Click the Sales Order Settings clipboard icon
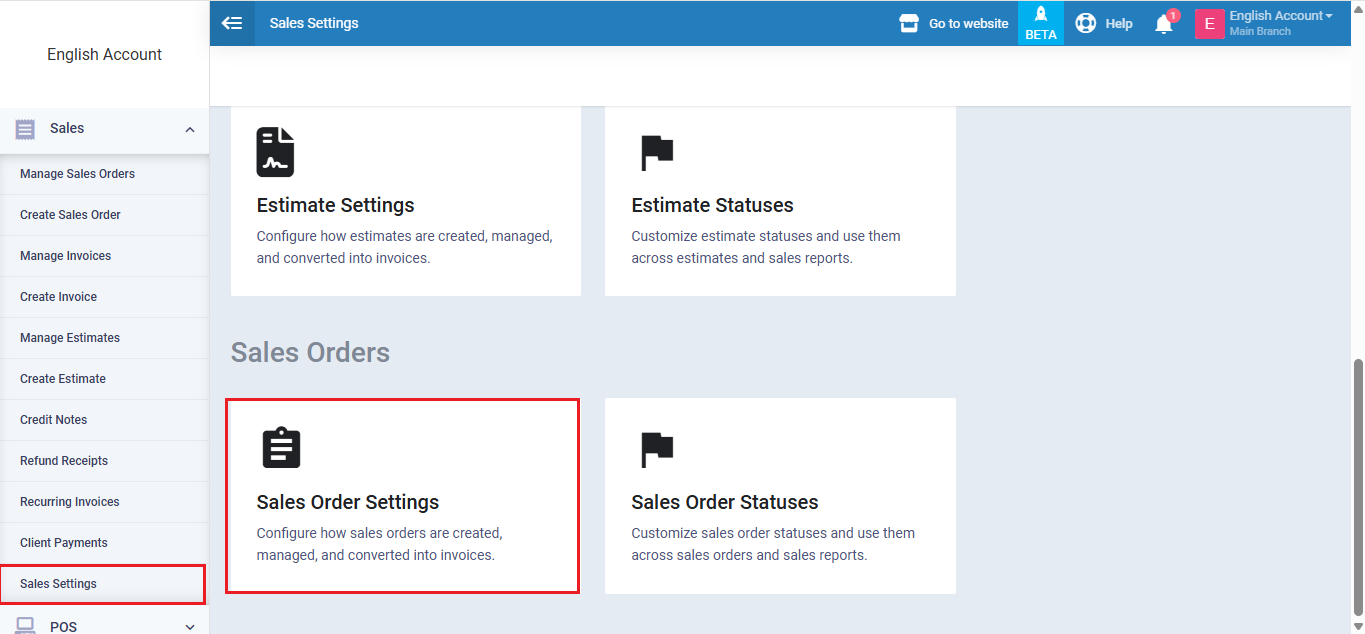This screenshot has width=1365, height=634. click(281, 449)
